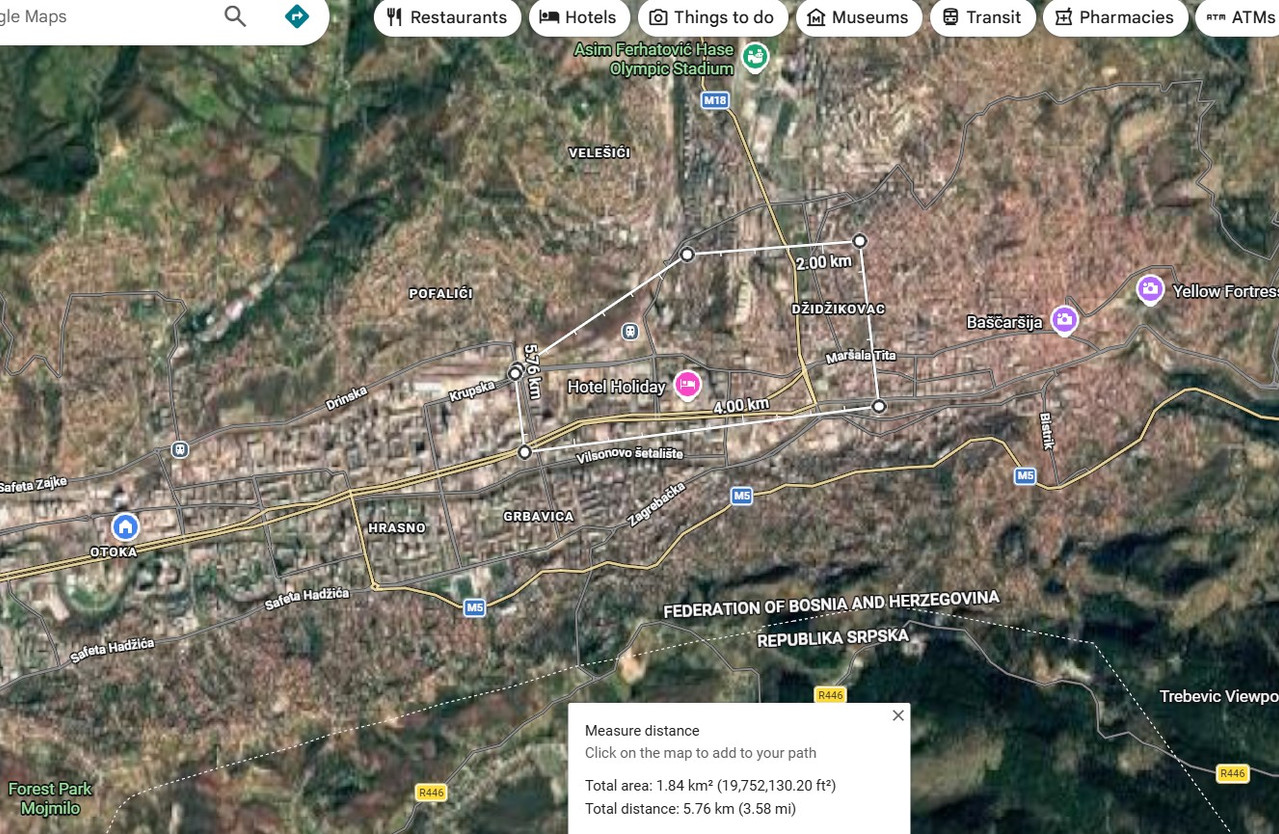Image resolution: width=1279 pixels, height=834 pixels.
Task: Click the Džidžikovac label
Action: click(838, 309)
